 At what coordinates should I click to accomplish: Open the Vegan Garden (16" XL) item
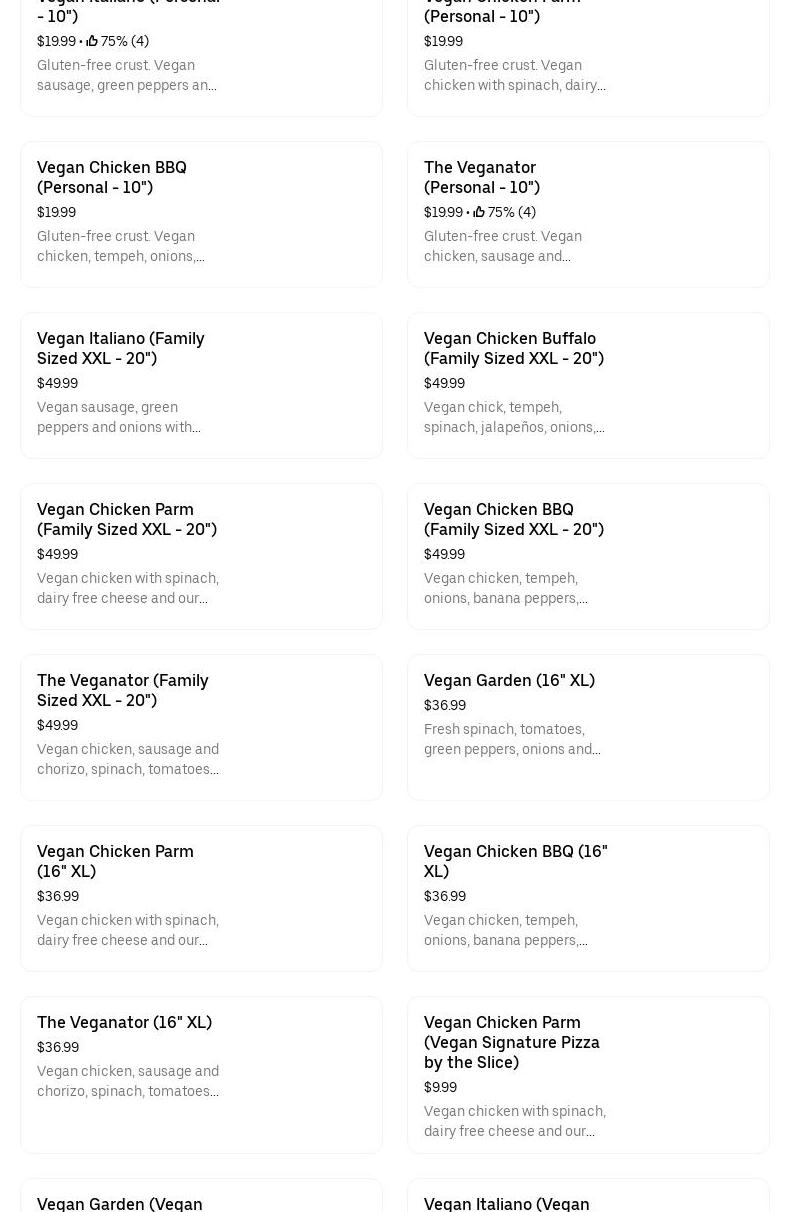tap(509, 680)
